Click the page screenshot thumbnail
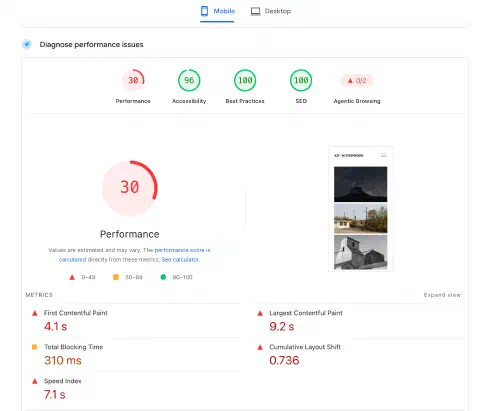Viewport: 480px width, 411px height. pyautogui.click(x=360, y=209)
